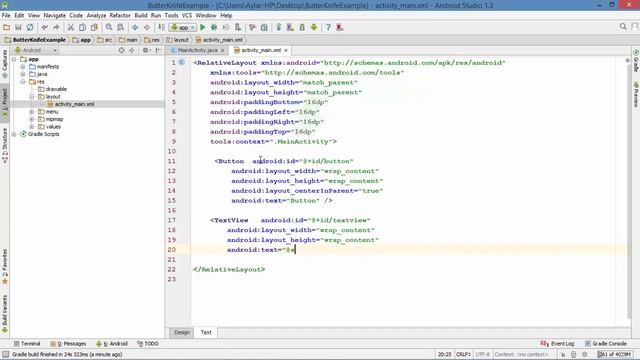Start debugging with the Debug bug icon
The height and width of the screenshot is (360, 640).
point(214,27)
